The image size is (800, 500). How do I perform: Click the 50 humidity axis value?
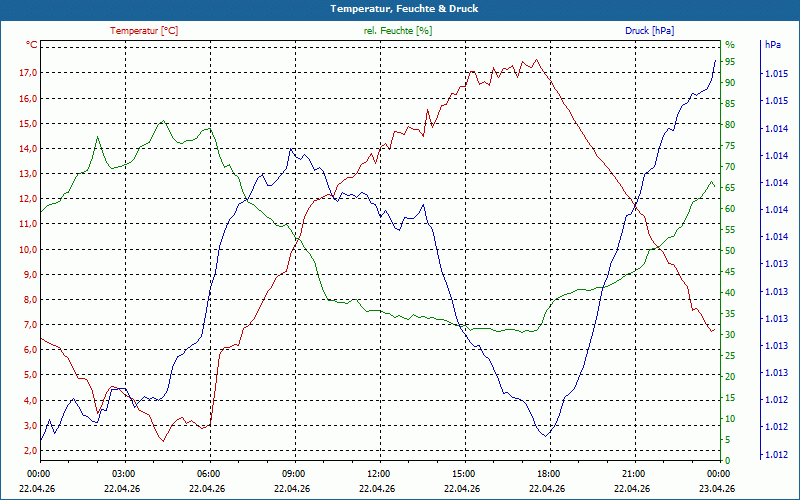pyautogui.click(x=730, y=251)
